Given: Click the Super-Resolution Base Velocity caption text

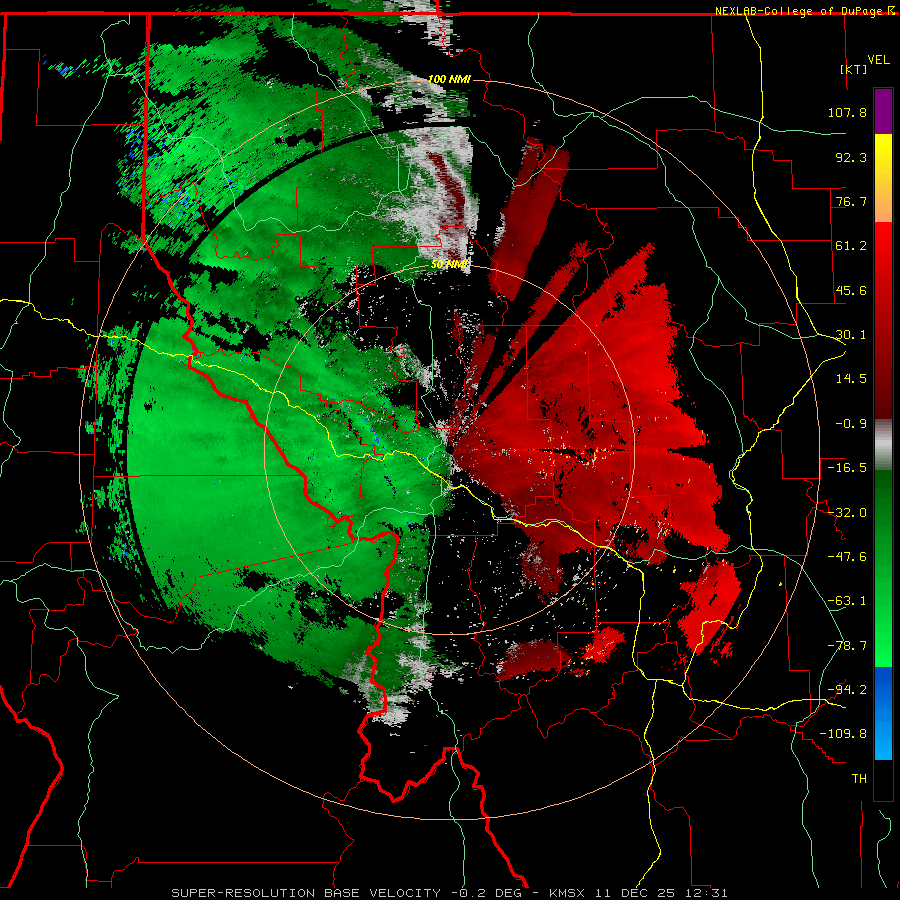Looking at the screenshot, I should click(306, 893).
